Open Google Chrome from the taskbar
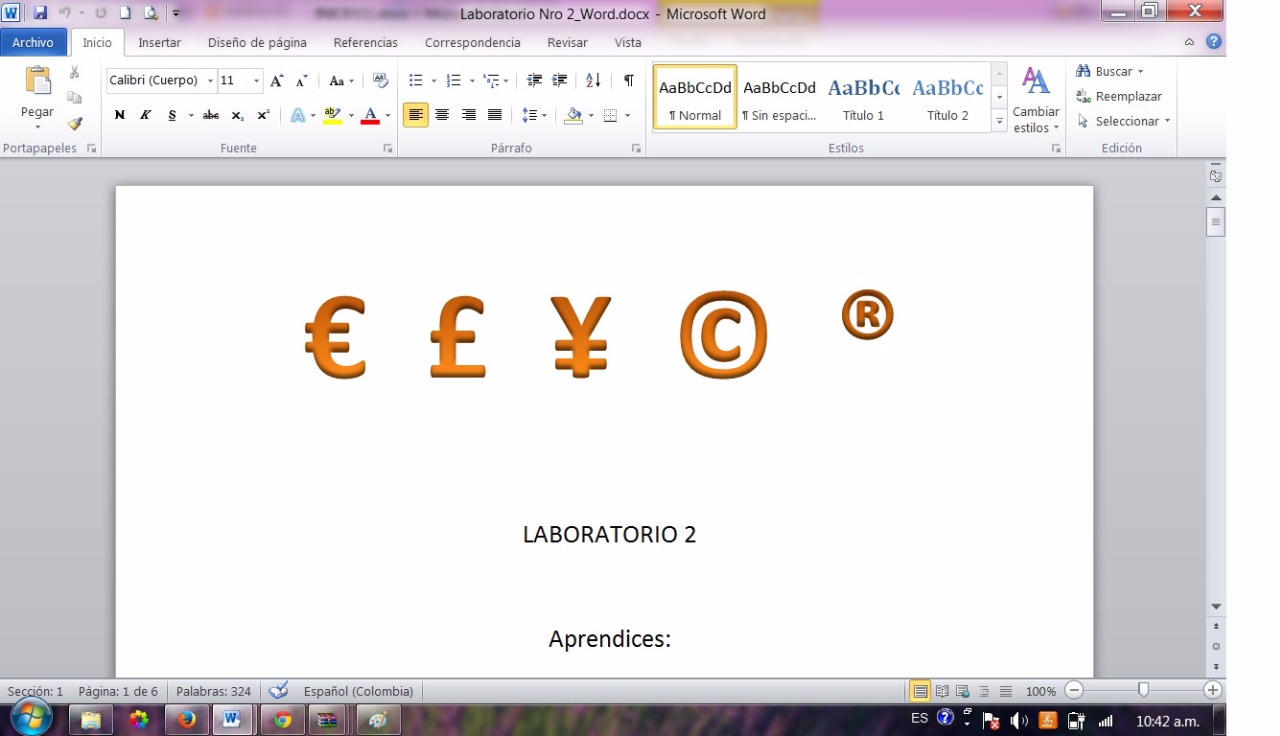Image resolution: width=1280 pixels, height=736 pixels. tap(282, 719)
